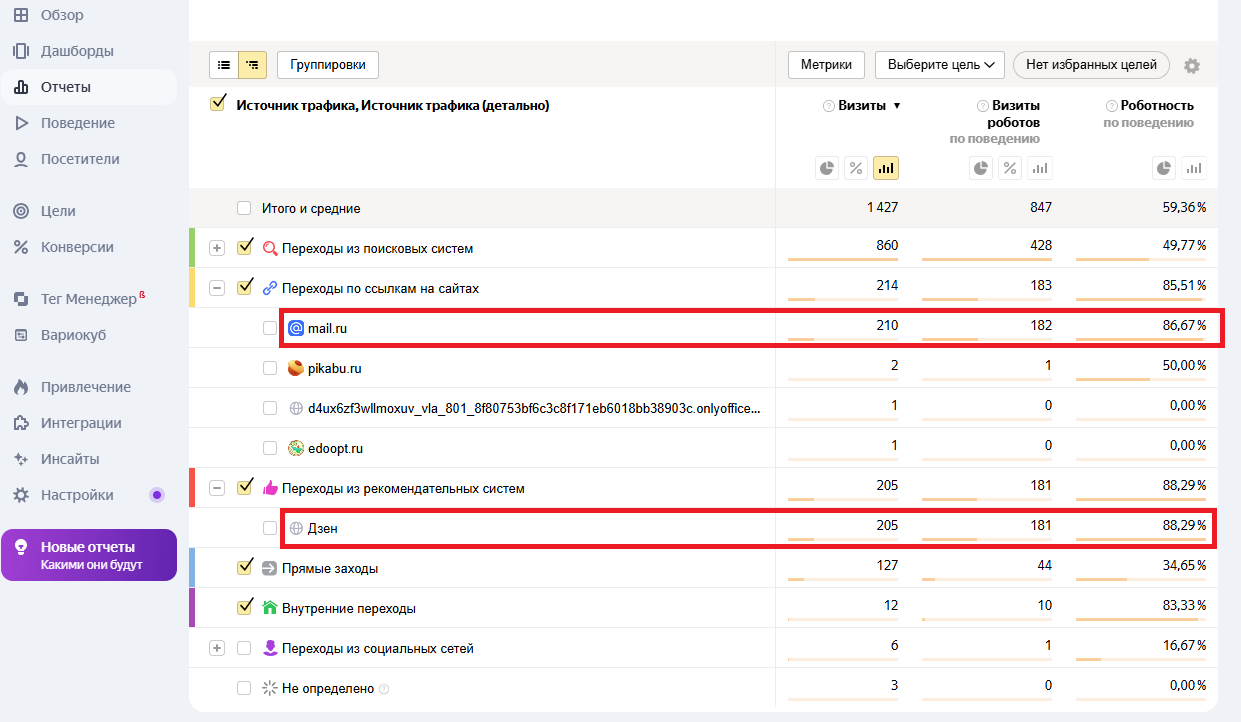The width and height of the screenshot is (1241, 722).
Task: Toggle the Итого и средние checkbox
Action: 245,208
